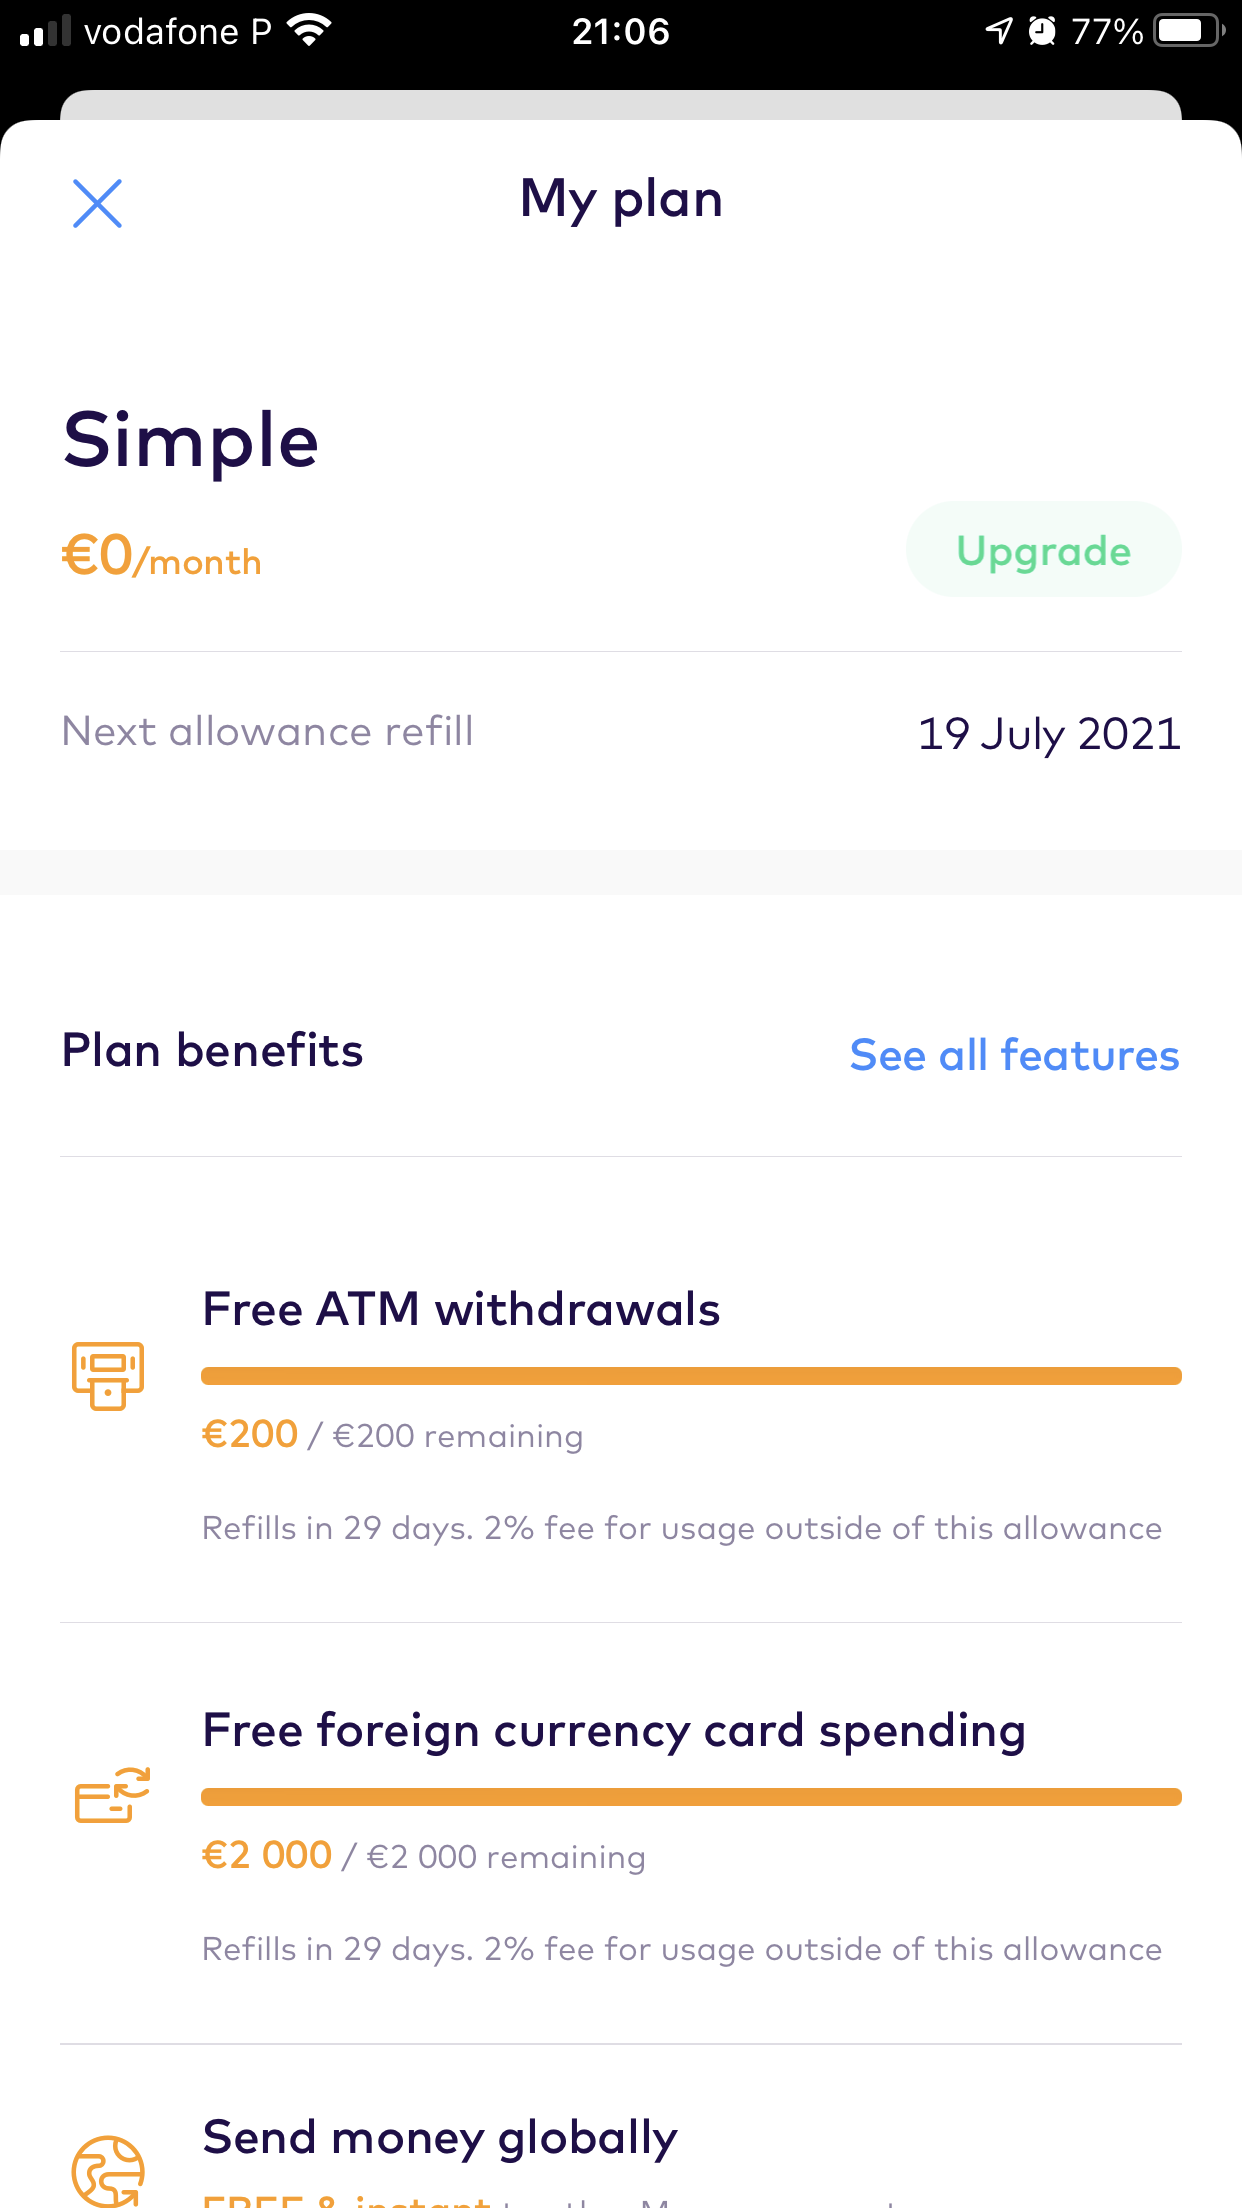Tap the Wi-Fi status icon
The width and height of the screenshot is (1242, 2208).
309,31
